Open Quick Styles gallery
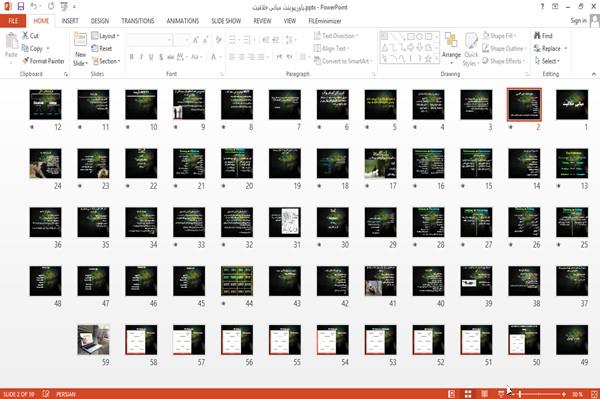 coord(471,49)
